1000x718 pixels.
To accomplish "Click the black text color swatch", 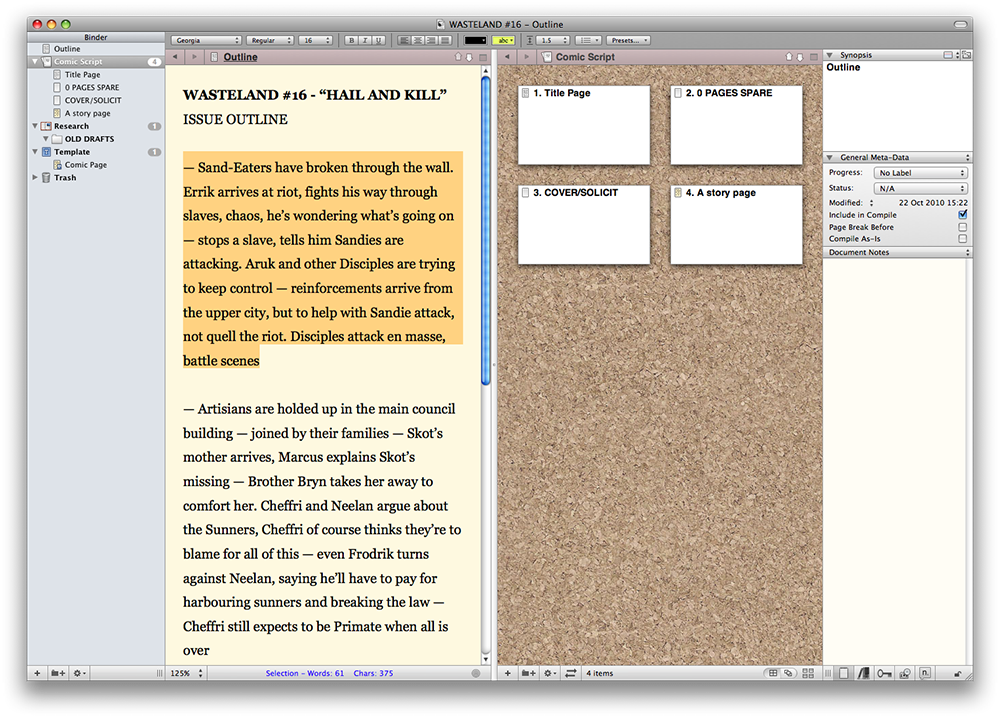I will point(475,41).
